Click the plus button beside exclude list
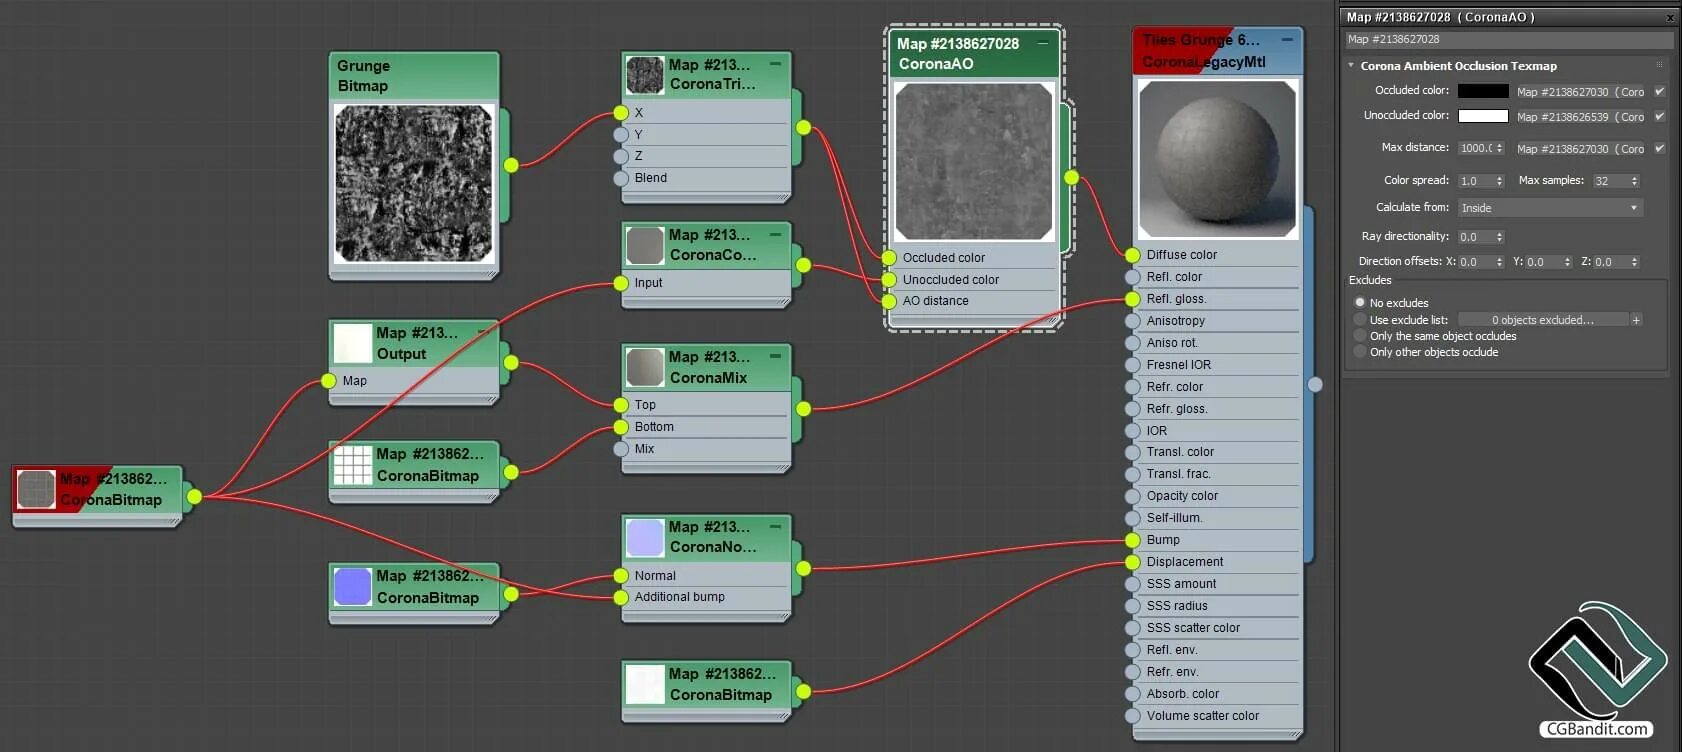1682x752 pixels. 1636,320
